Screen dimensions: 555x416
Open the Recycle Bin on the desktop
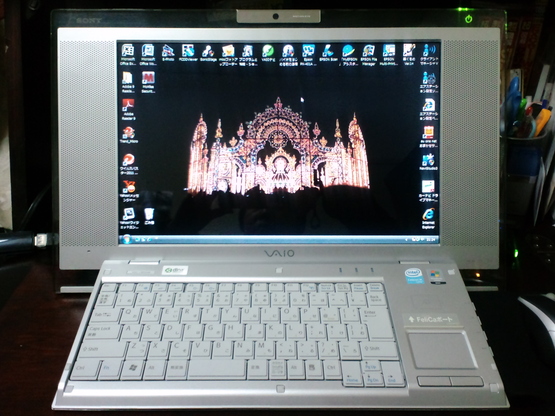(149, 217)
